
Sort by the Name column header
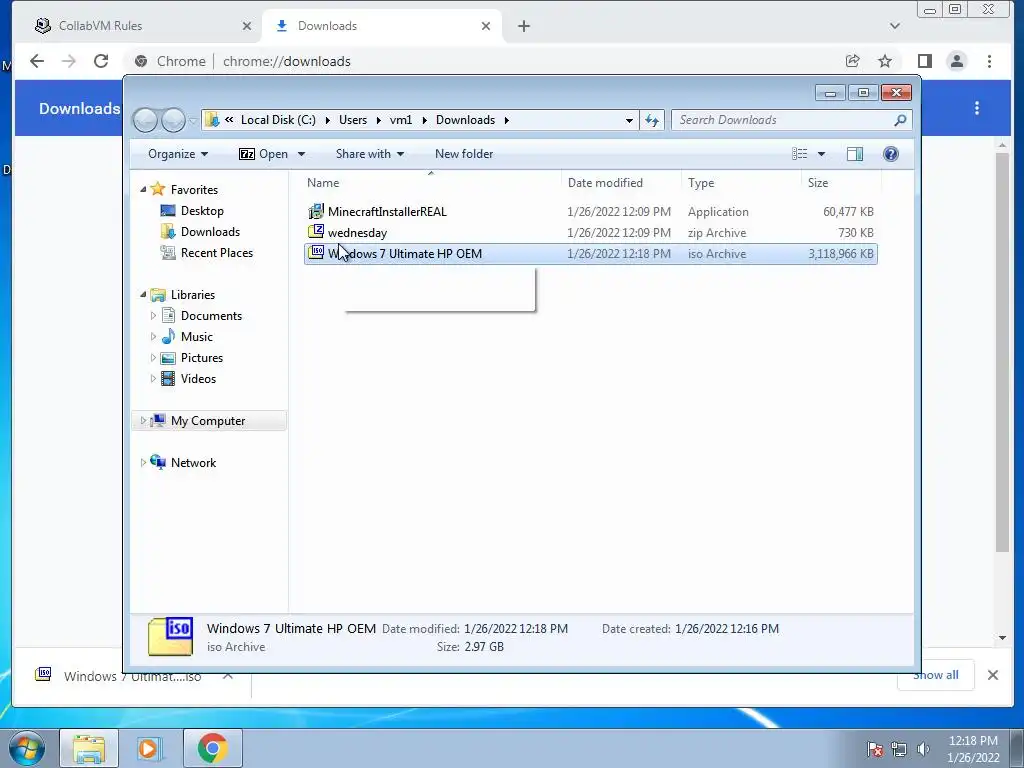click(x=431, y=183)
